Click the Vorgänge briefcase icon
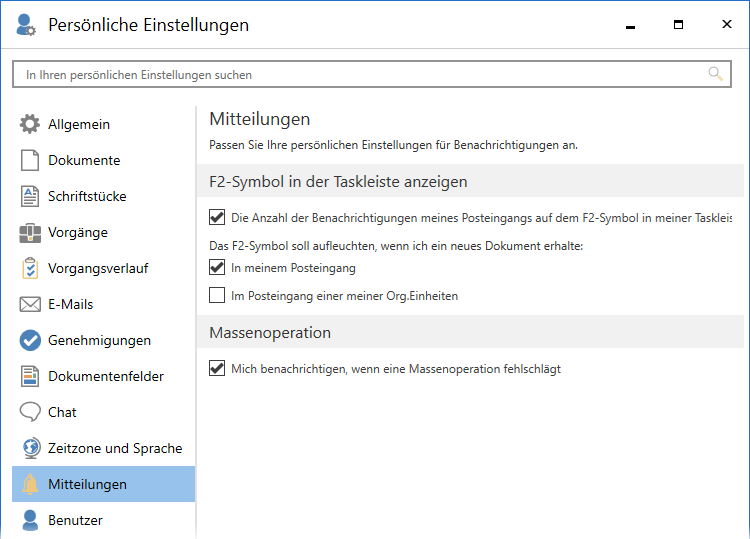Screen dimensions: 750x539 point(30,233)
